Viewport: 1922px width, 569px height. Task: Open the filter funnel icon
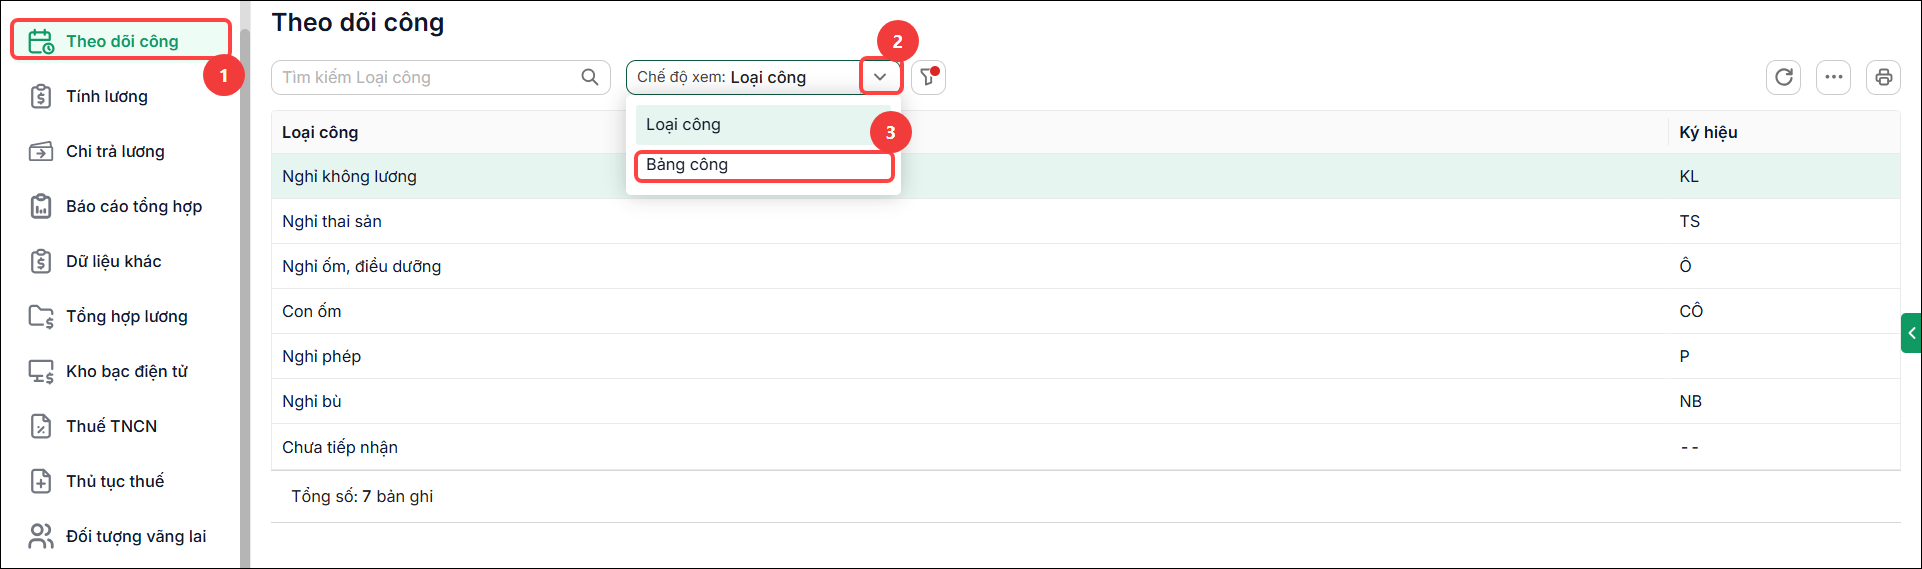[x=928, y=77]
